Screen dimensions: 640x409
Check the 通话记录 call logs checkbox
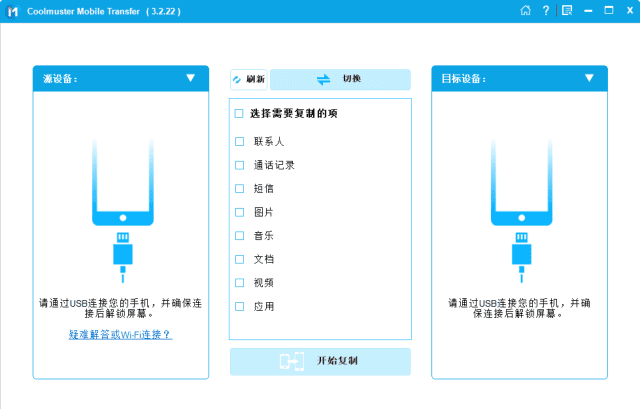point(240,165)
